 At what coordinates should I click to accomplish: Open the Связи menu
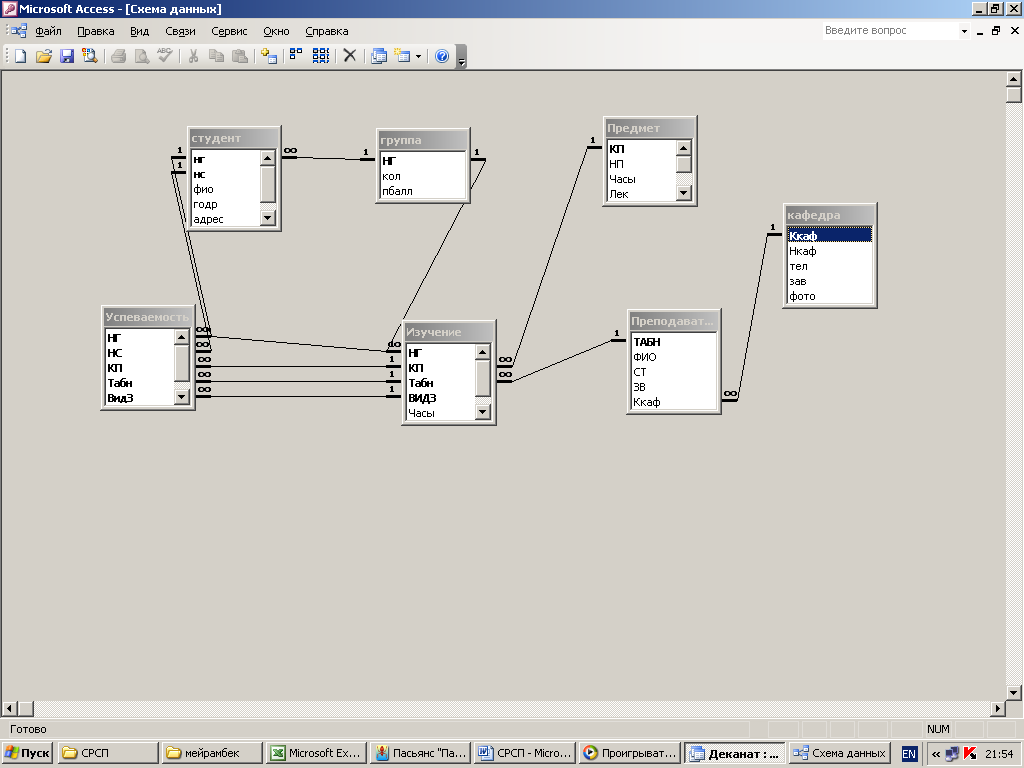coord(180,31)
